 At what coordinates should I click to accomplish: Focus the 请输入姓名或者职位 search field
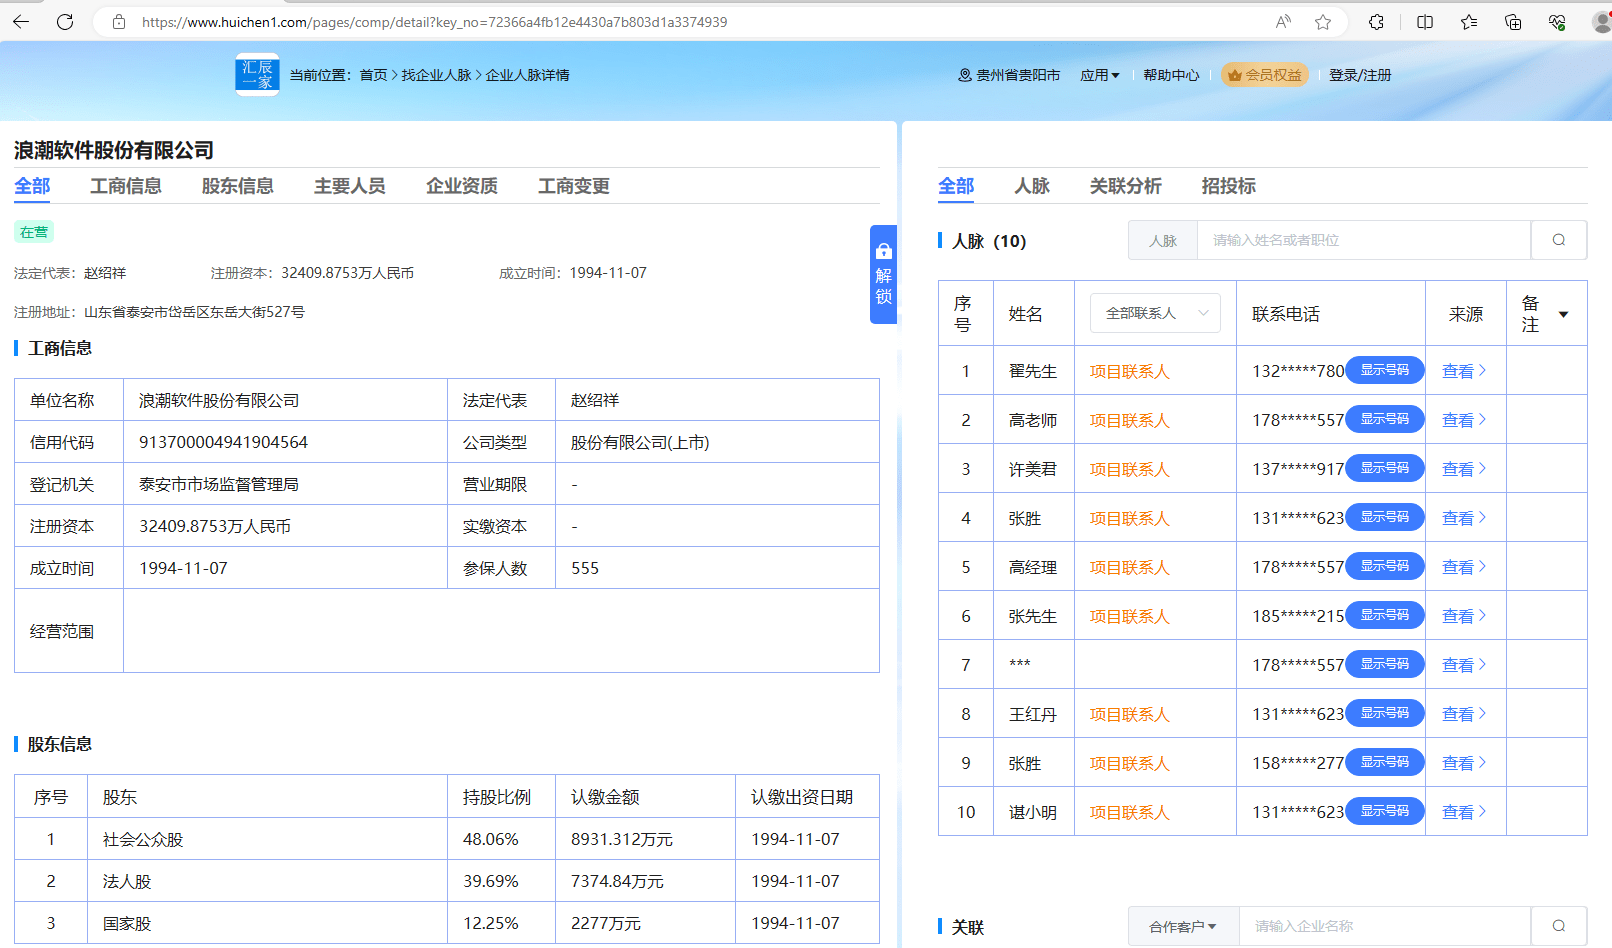(1364, 240)
